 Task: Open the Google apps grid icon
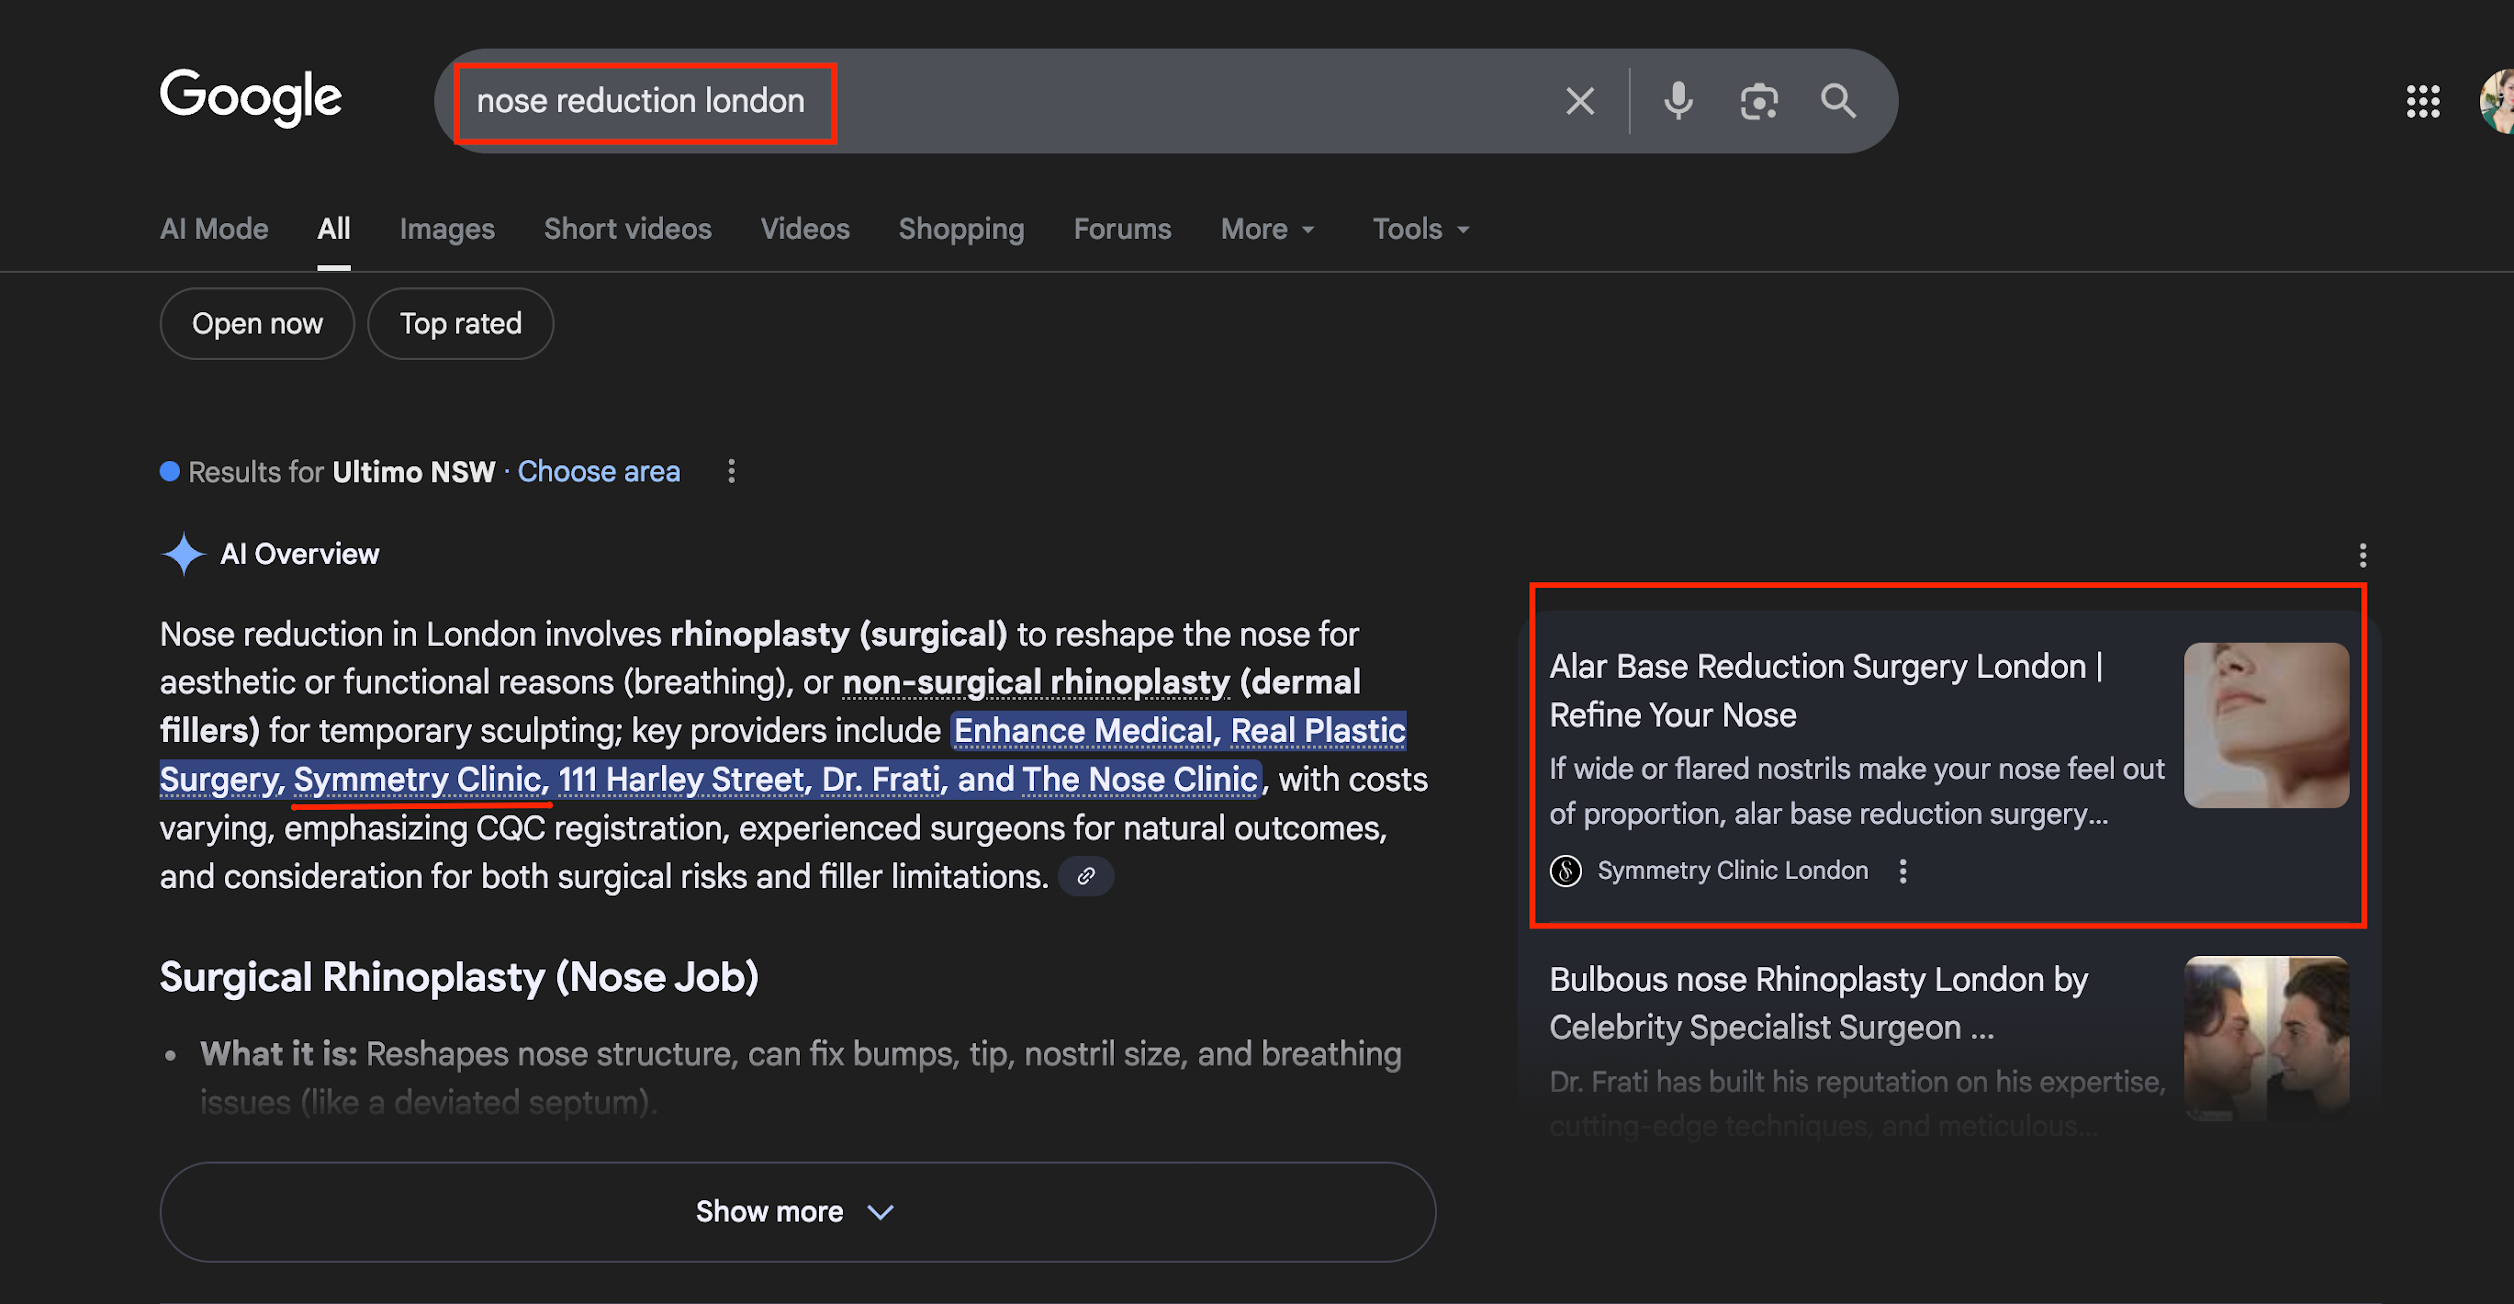click(x=2423, y=101)
